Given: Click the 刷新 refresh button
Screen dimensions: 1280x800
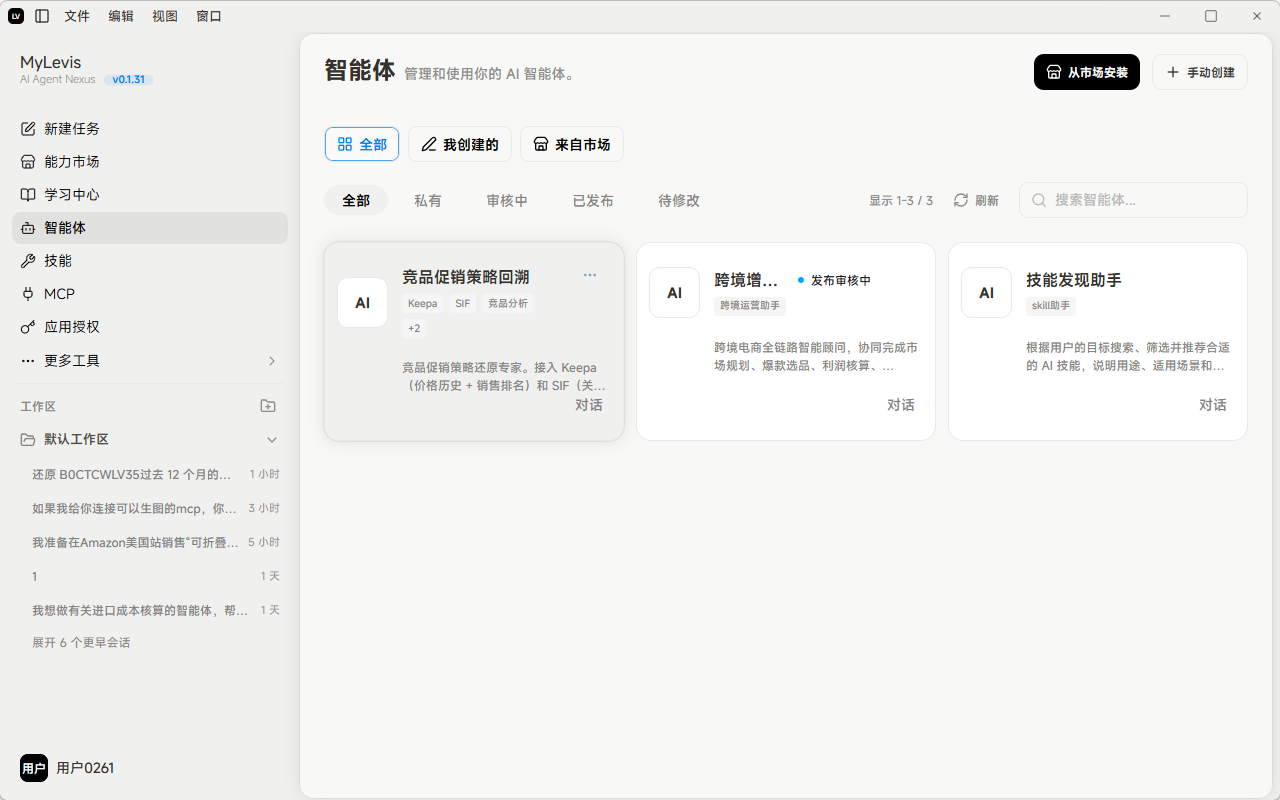Looking at the screenshot, I should pyautogui.click(x=976, y=200).
